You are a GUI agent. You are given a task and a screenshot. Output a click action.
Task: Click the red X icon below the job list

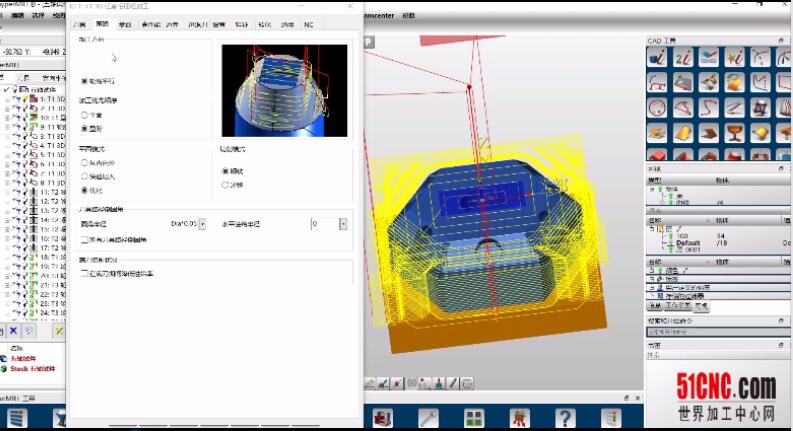(14, 330)
